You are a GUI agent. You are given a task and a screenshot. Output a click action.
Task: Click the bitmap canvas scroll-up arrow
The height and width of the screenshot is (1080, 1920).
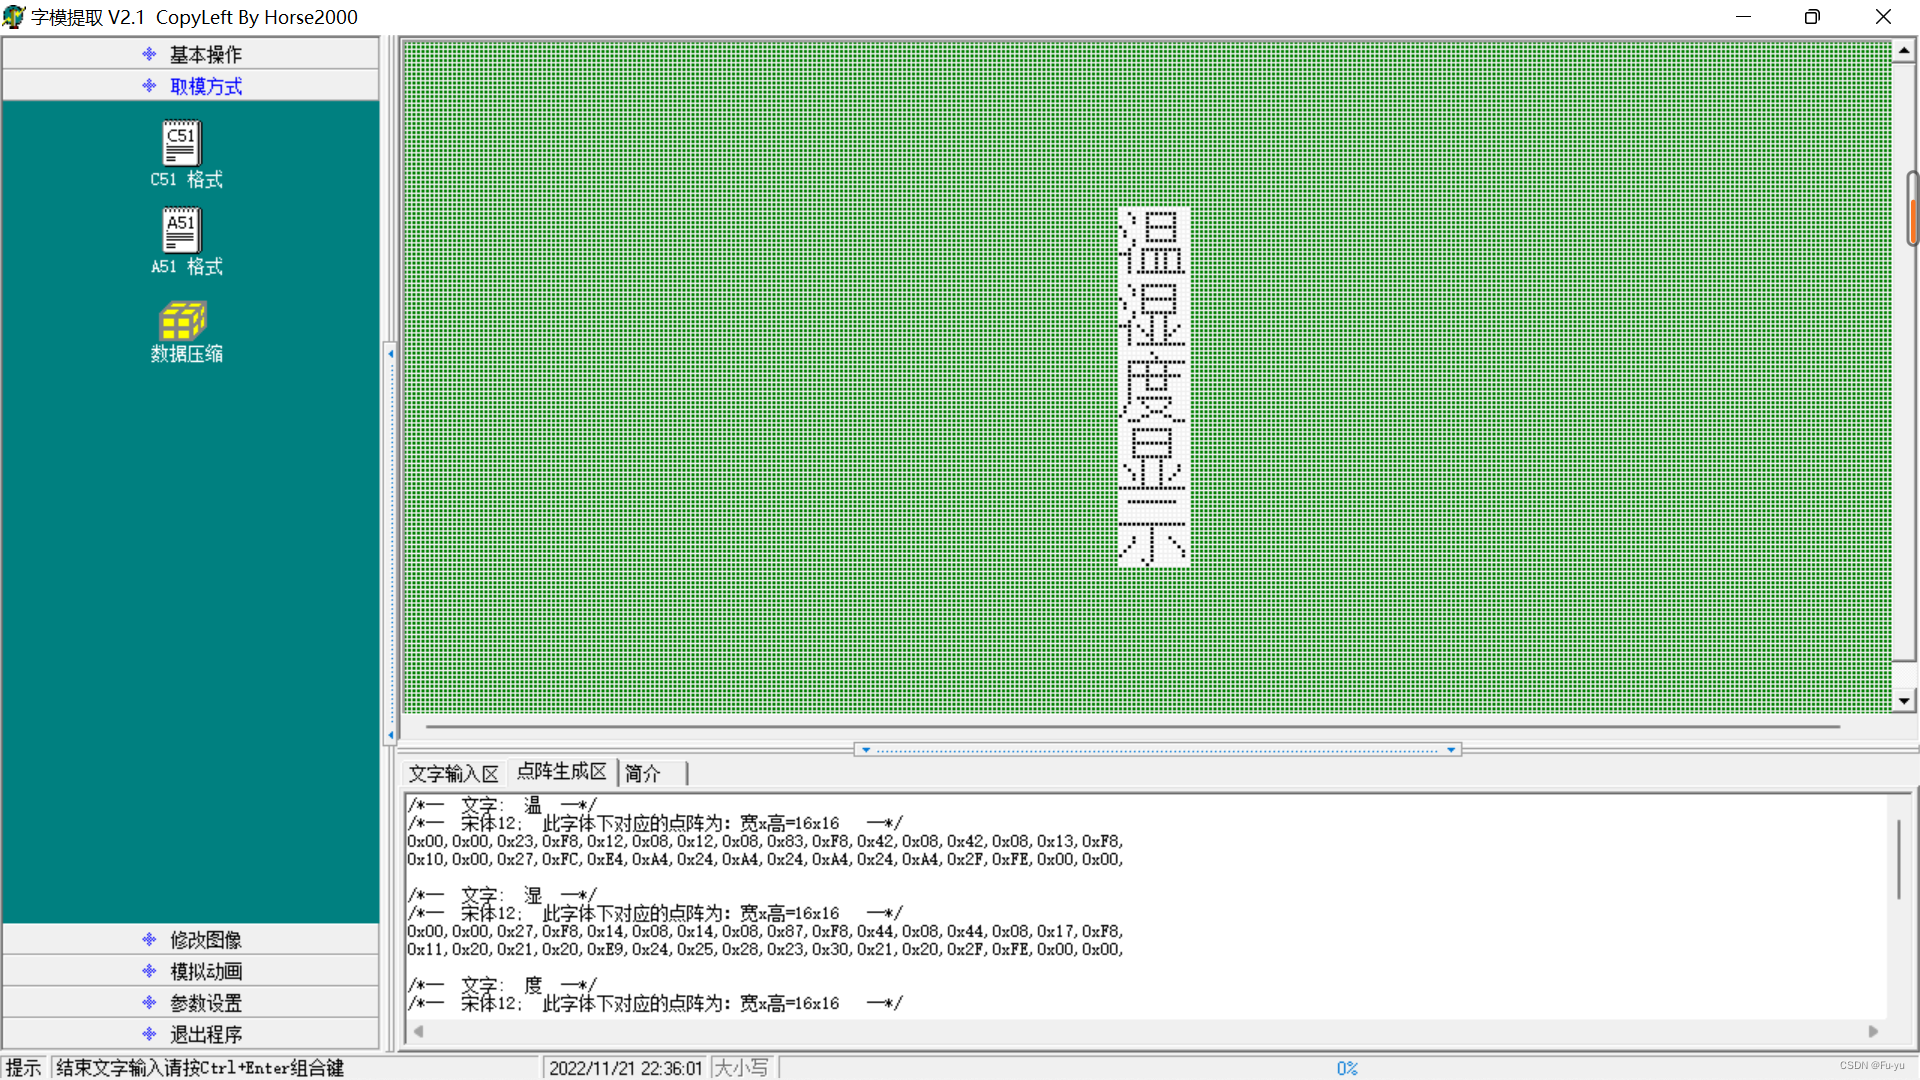1904,50
